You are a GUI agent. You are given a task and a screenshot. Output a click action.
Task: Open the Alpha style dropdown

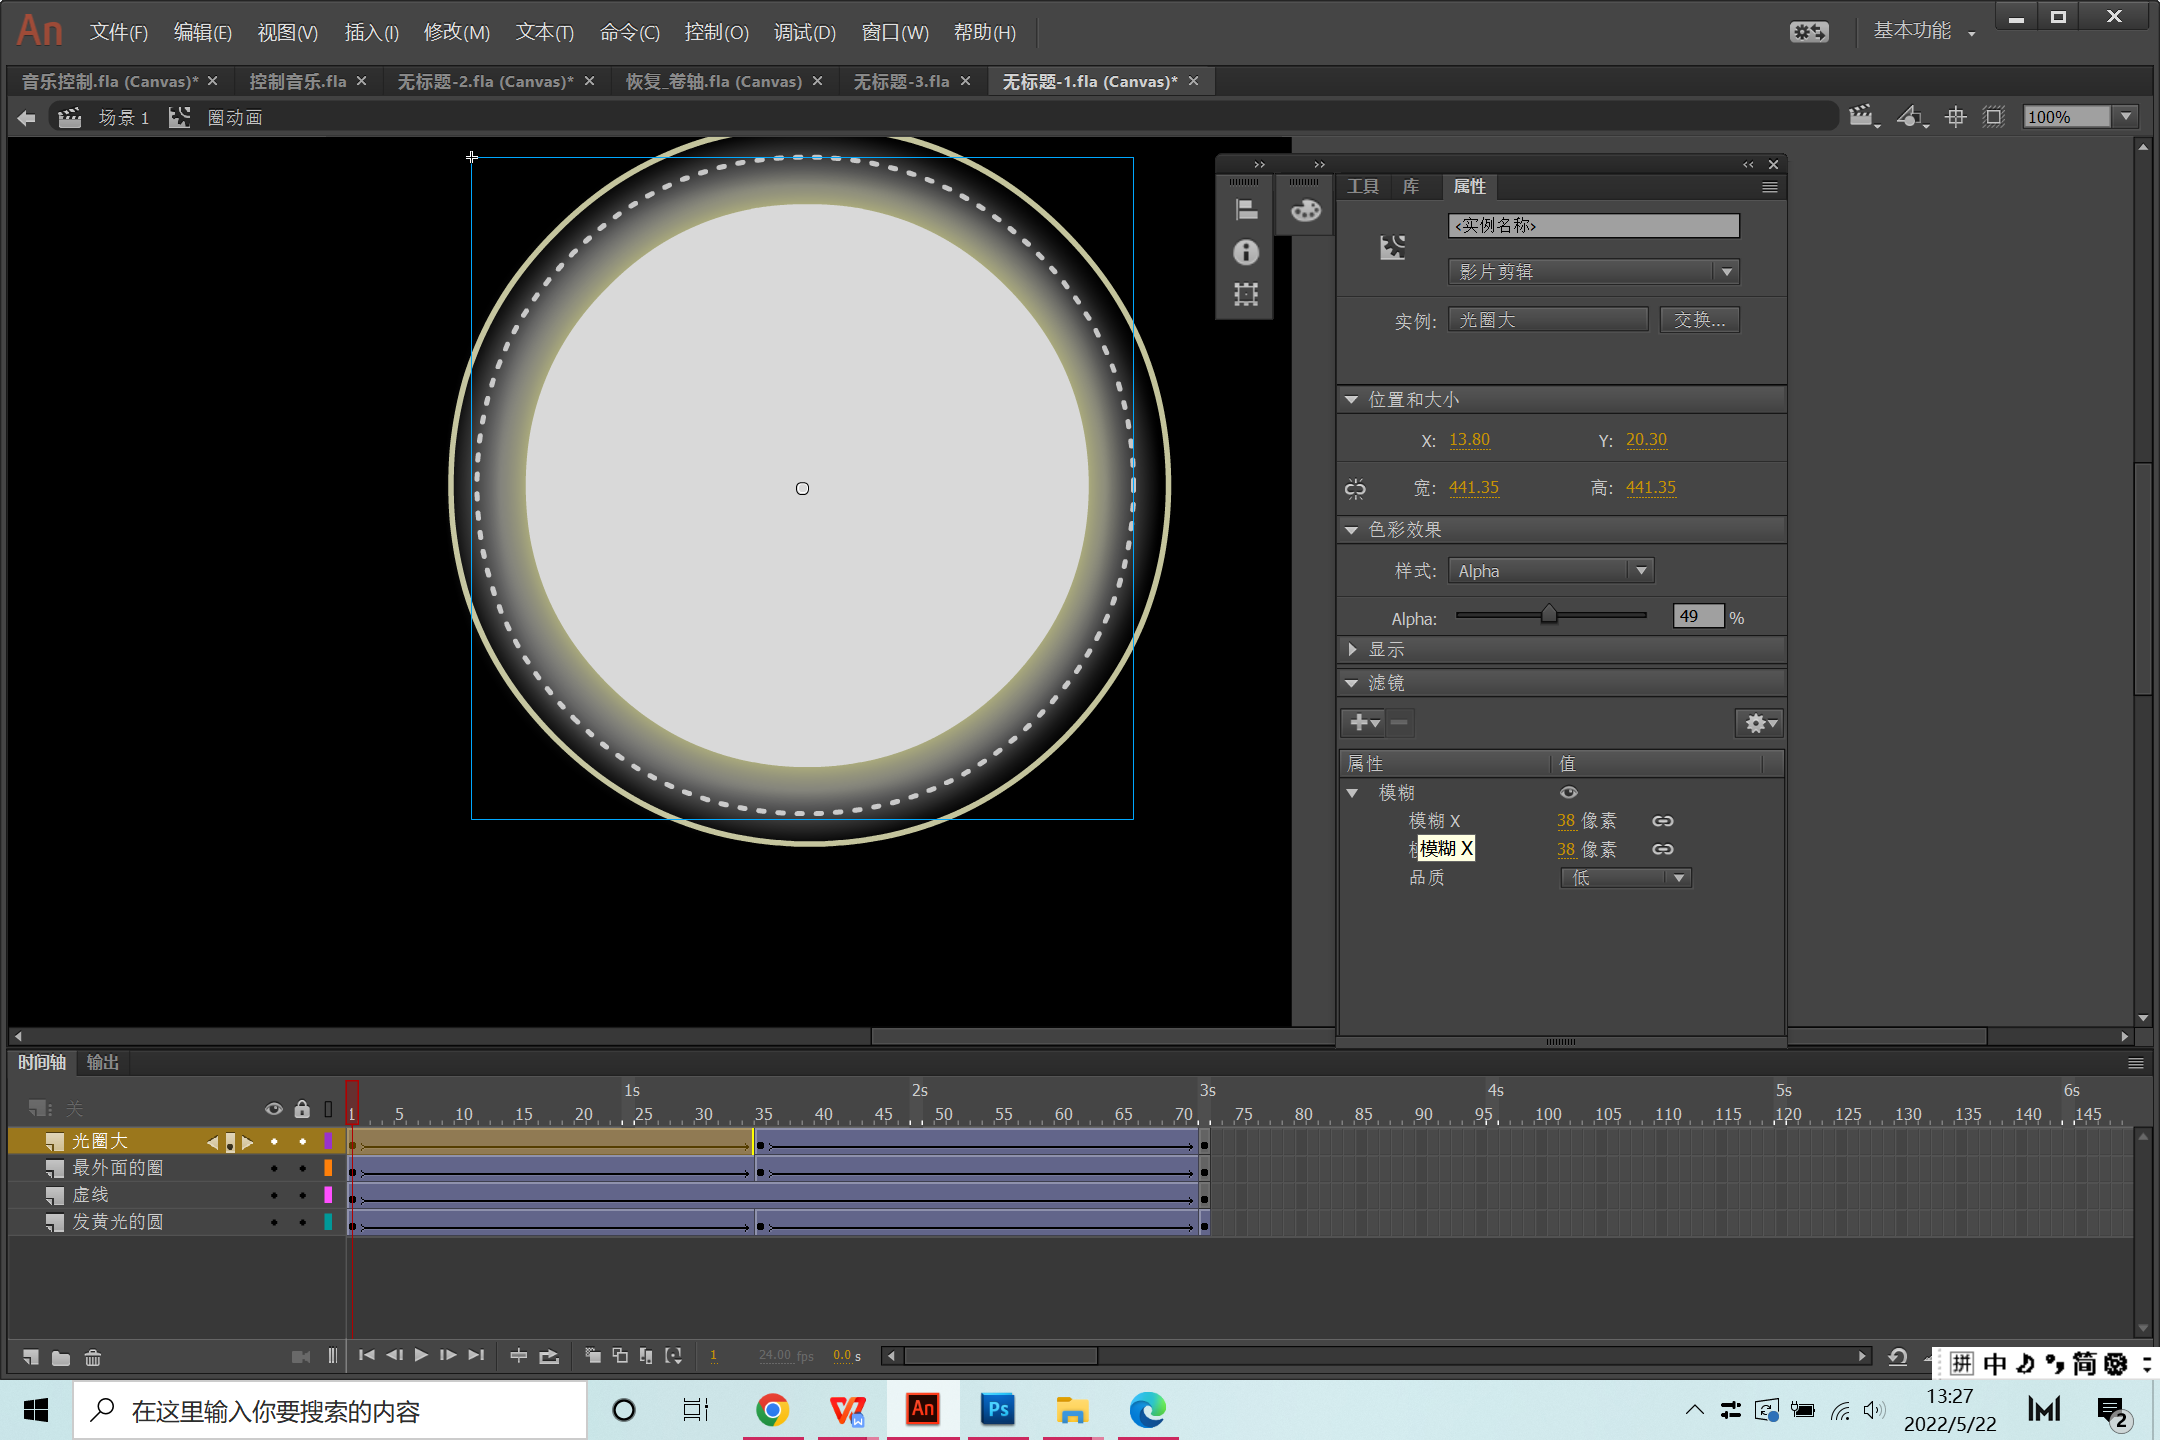coord(1550,571)
